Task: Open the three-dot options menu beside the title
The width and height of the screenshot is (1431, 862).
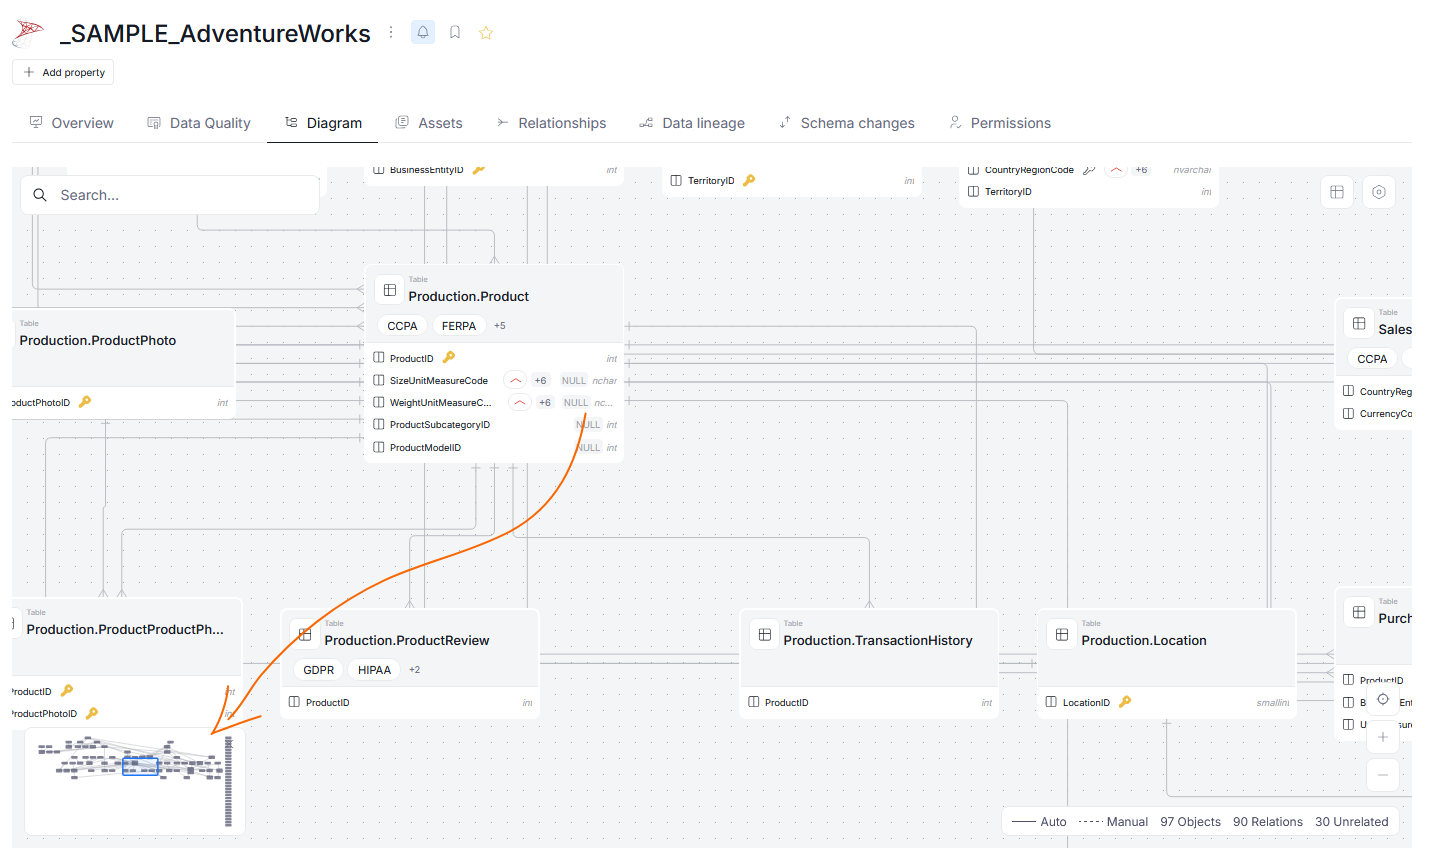Action: tap(391, 32)
